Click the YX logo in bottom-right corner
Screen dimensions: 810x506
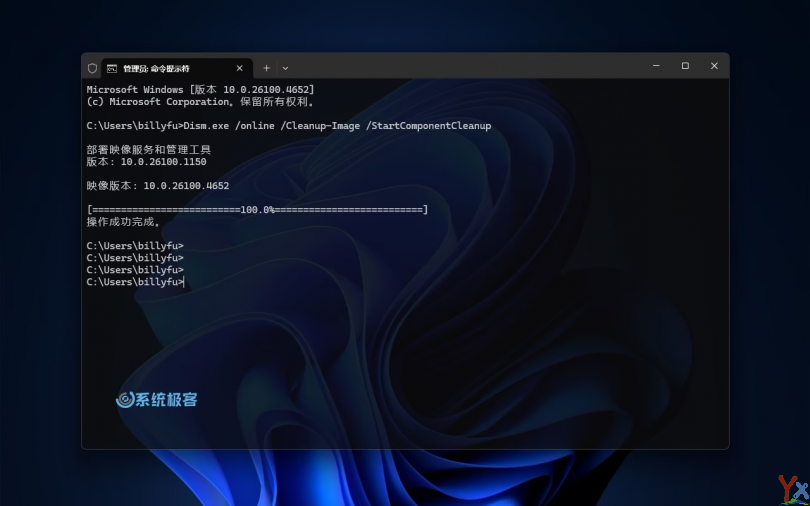791,488
